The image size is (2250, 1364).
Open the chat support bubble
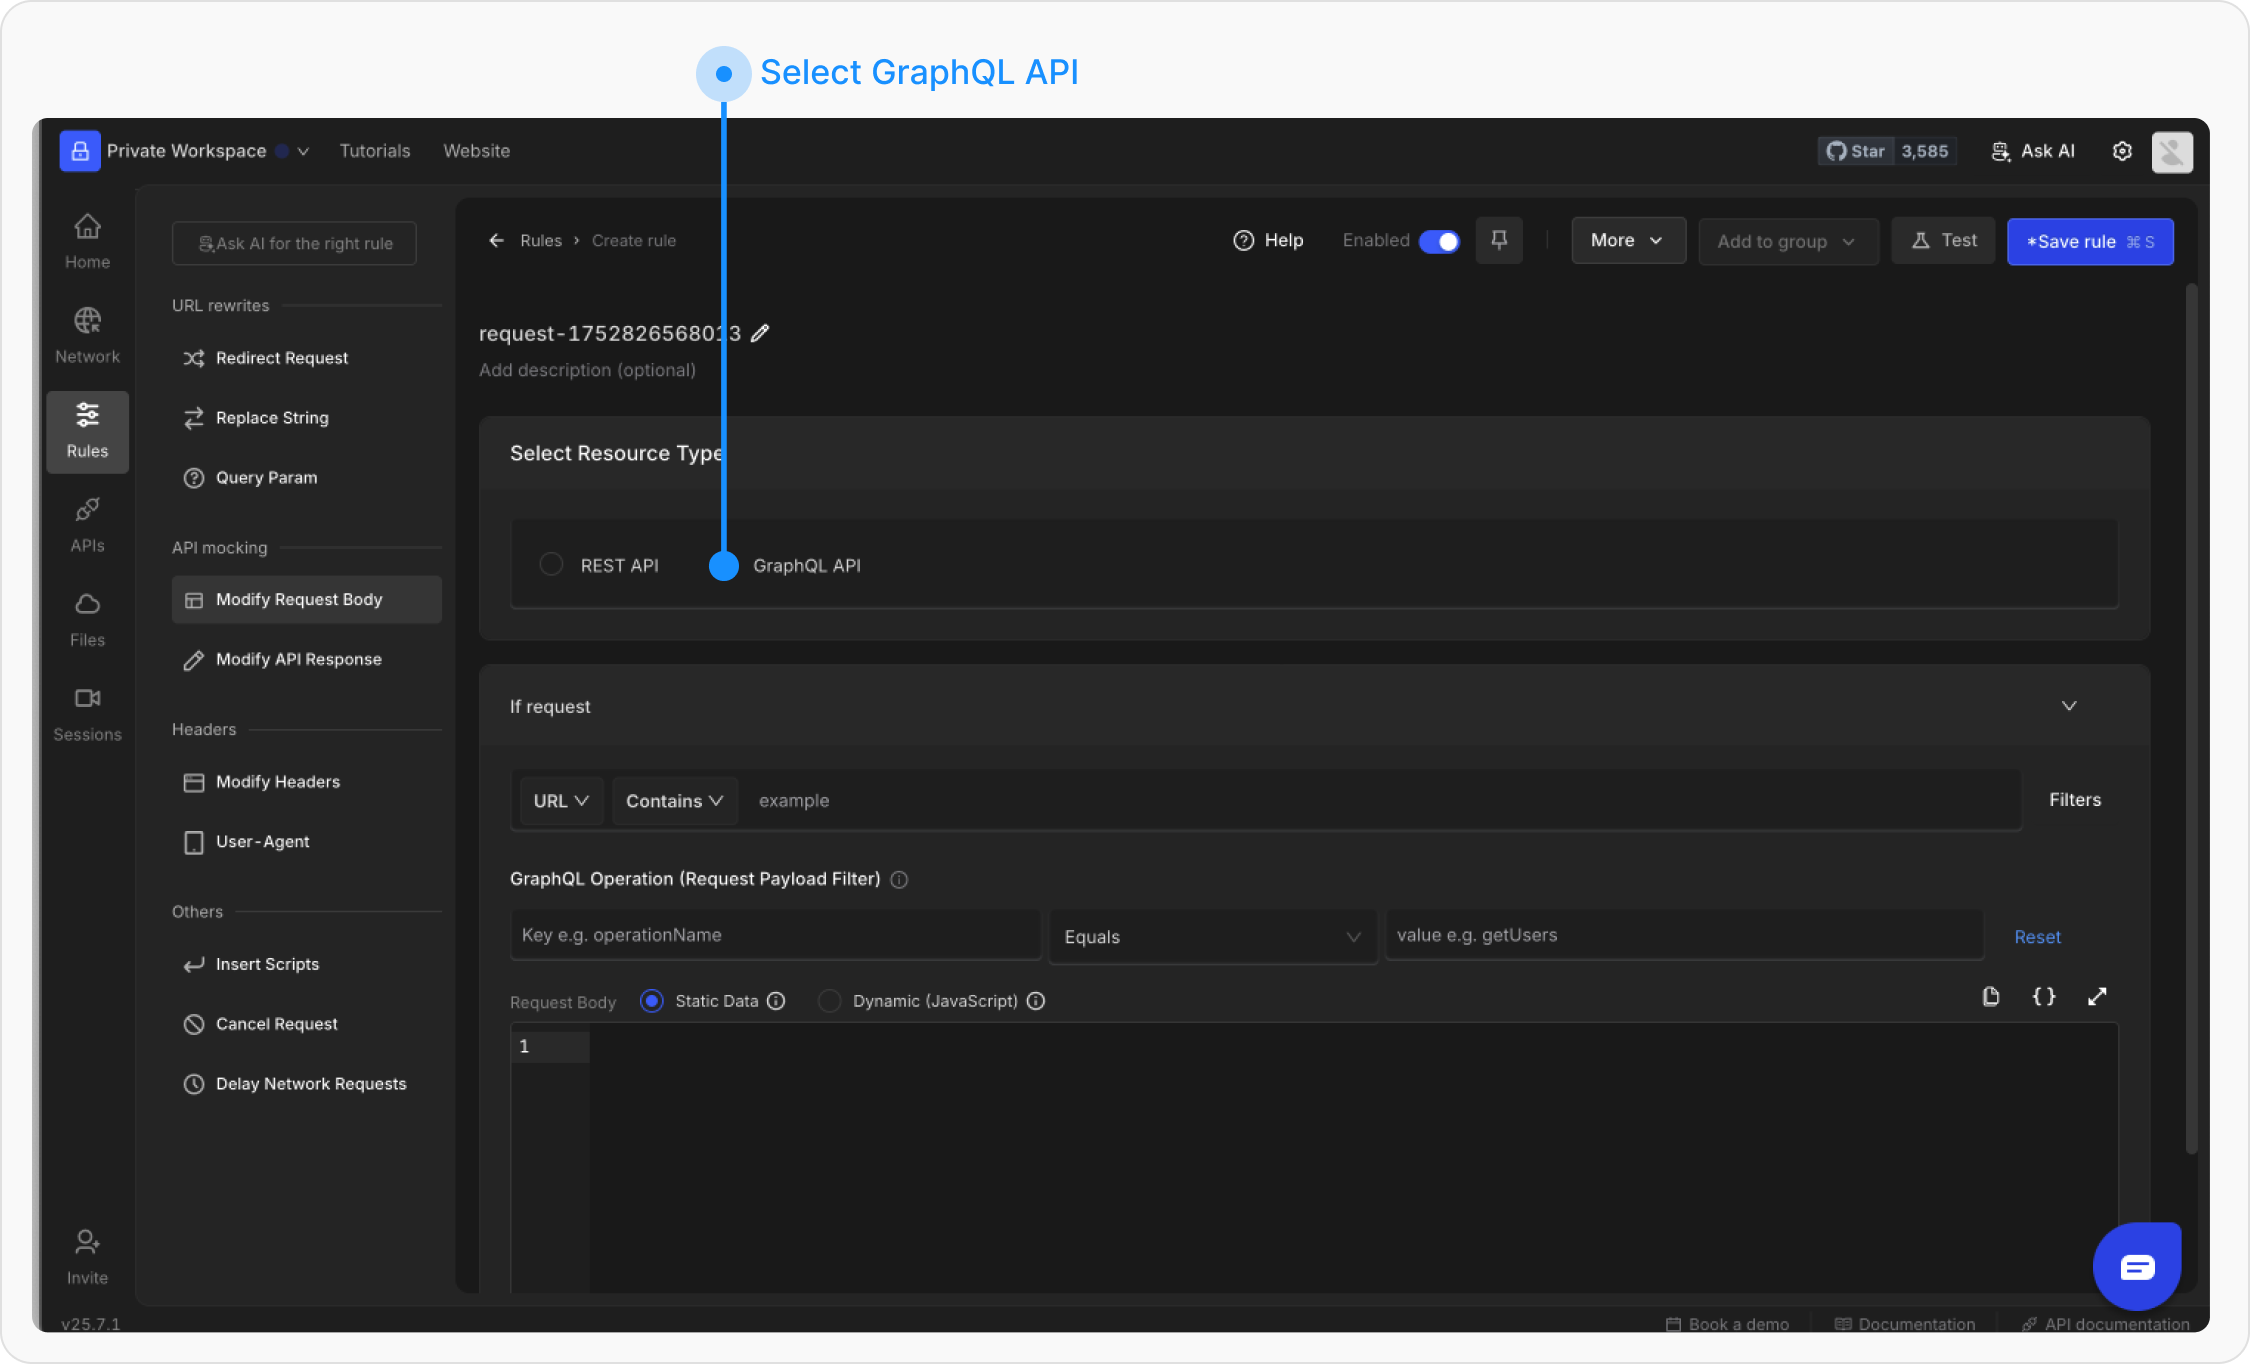(2137, 1267)
